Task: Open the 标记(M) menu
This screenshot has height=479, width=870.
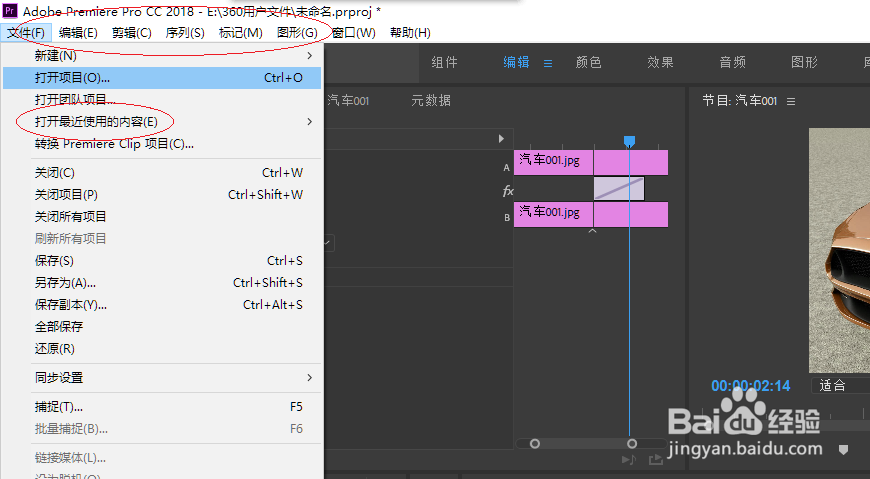Action: 240,33
